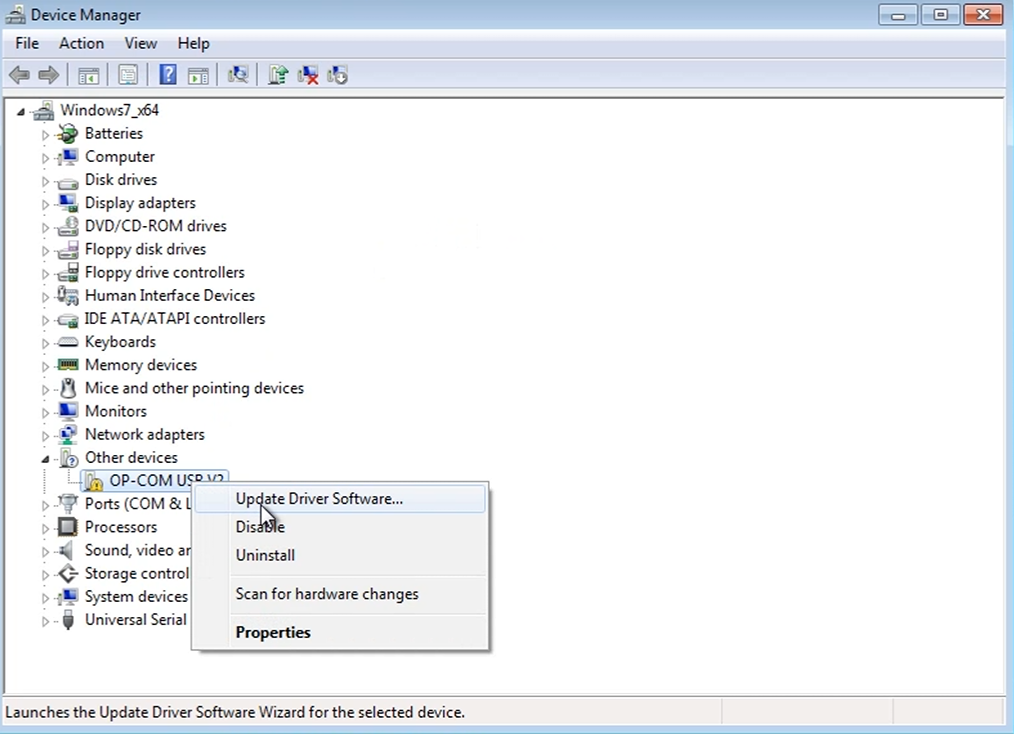Choose Disable from the context menu
Image resolution: width=1014 pixels, height=734 pixels.
point(339,527)
